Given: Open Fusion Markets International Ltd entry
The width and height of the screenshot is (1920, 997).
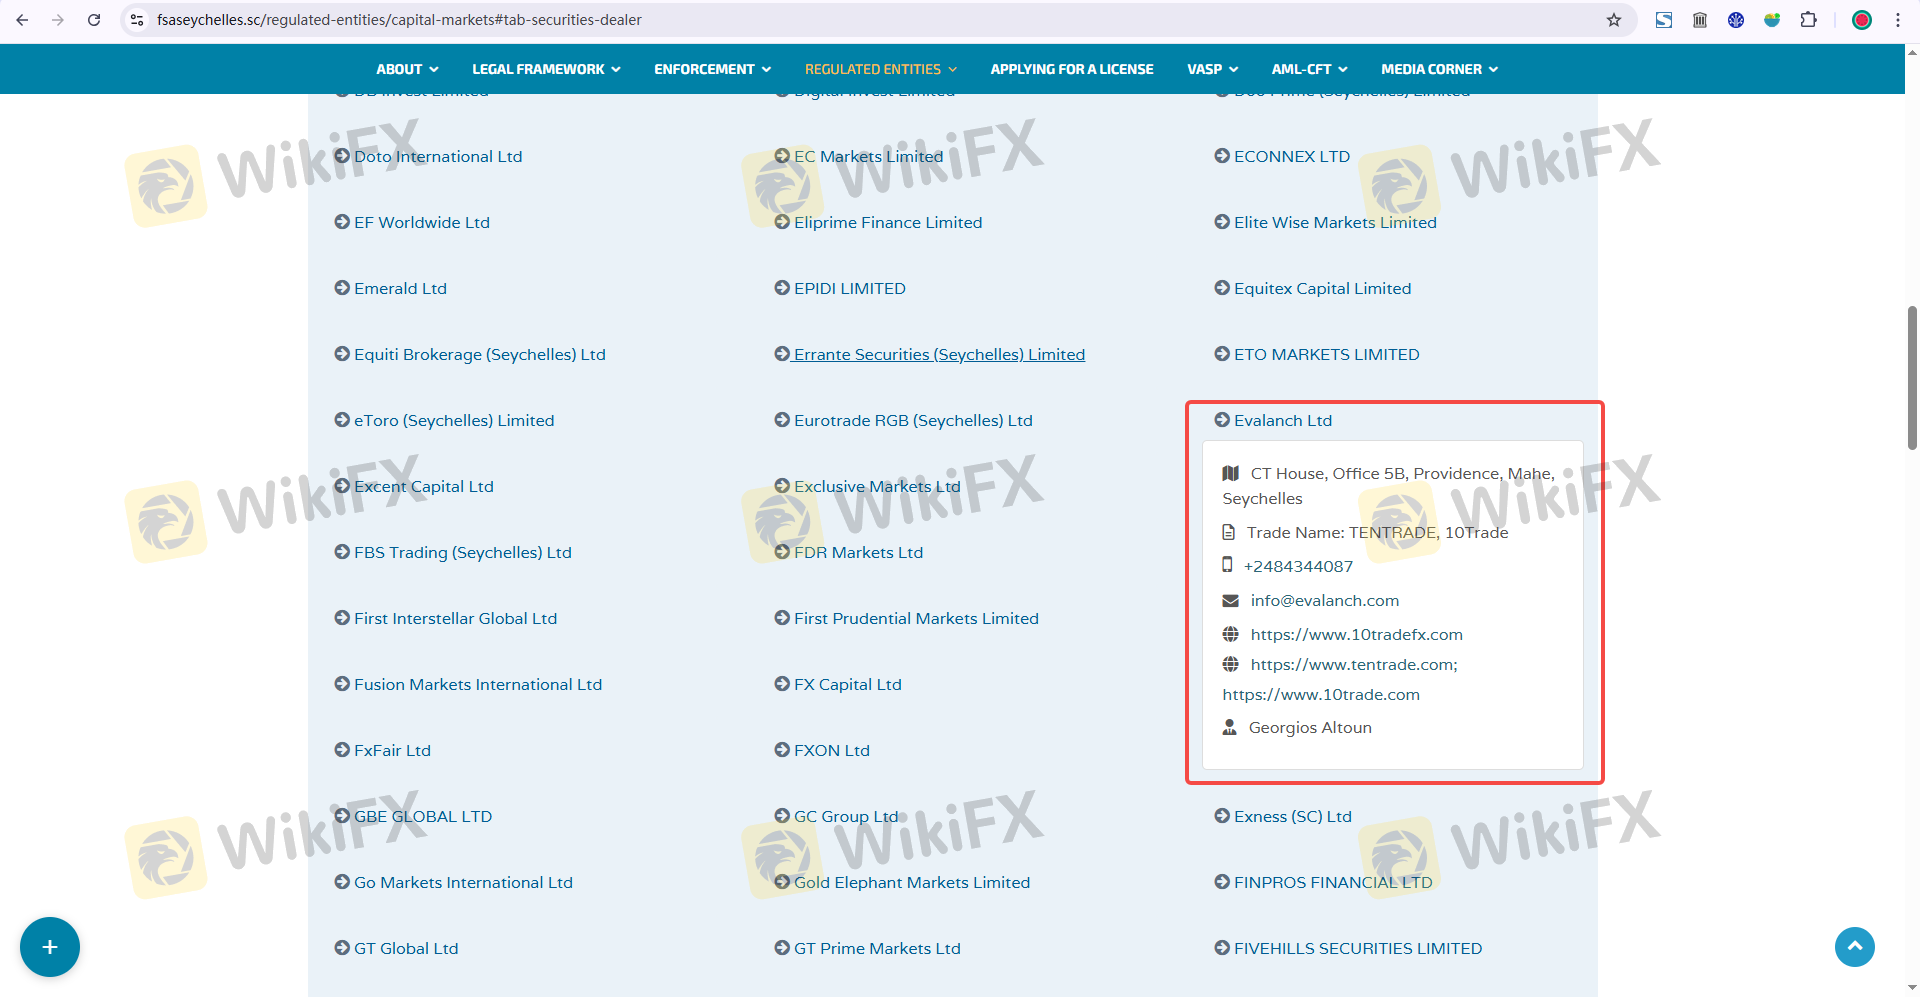Looking at the screenshot, I should pyautogui.click(x=478, y=684).
